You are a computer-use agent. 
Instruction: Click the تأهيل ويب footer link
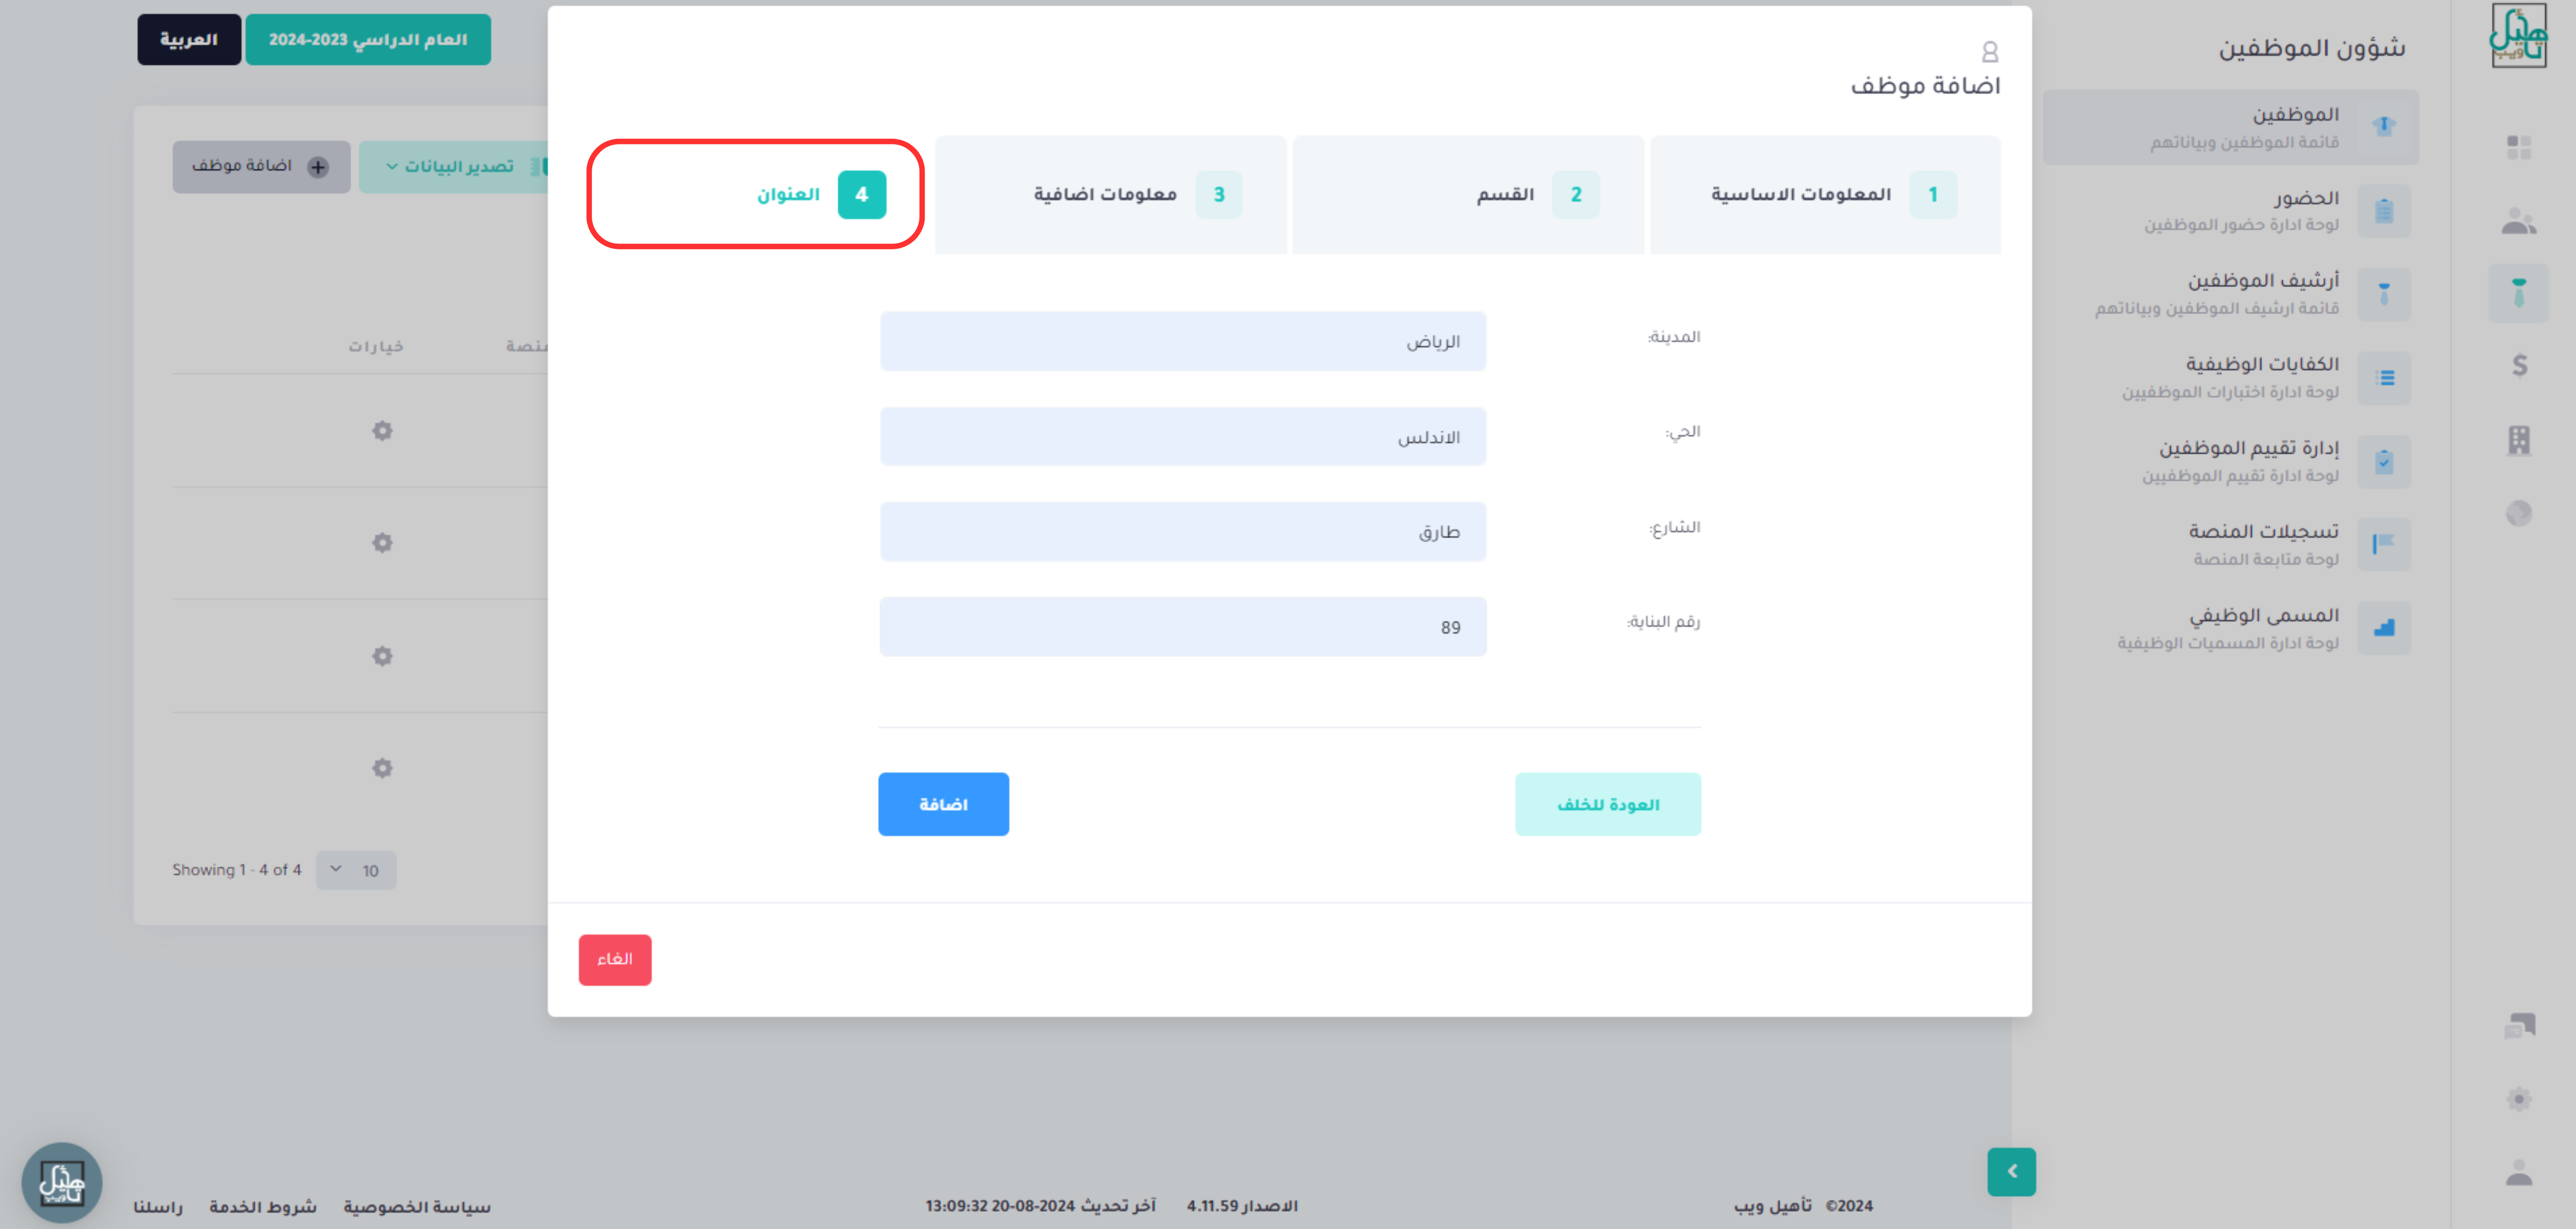pos(1772,1206)
